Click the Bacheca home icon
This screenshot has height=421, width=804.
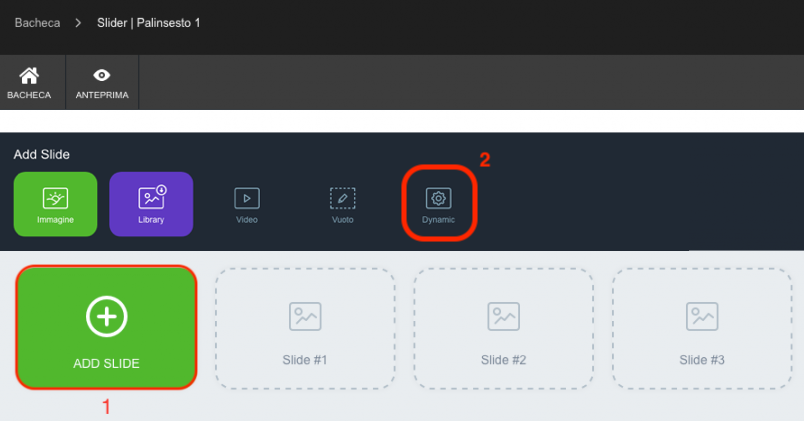tap(29, 75)
